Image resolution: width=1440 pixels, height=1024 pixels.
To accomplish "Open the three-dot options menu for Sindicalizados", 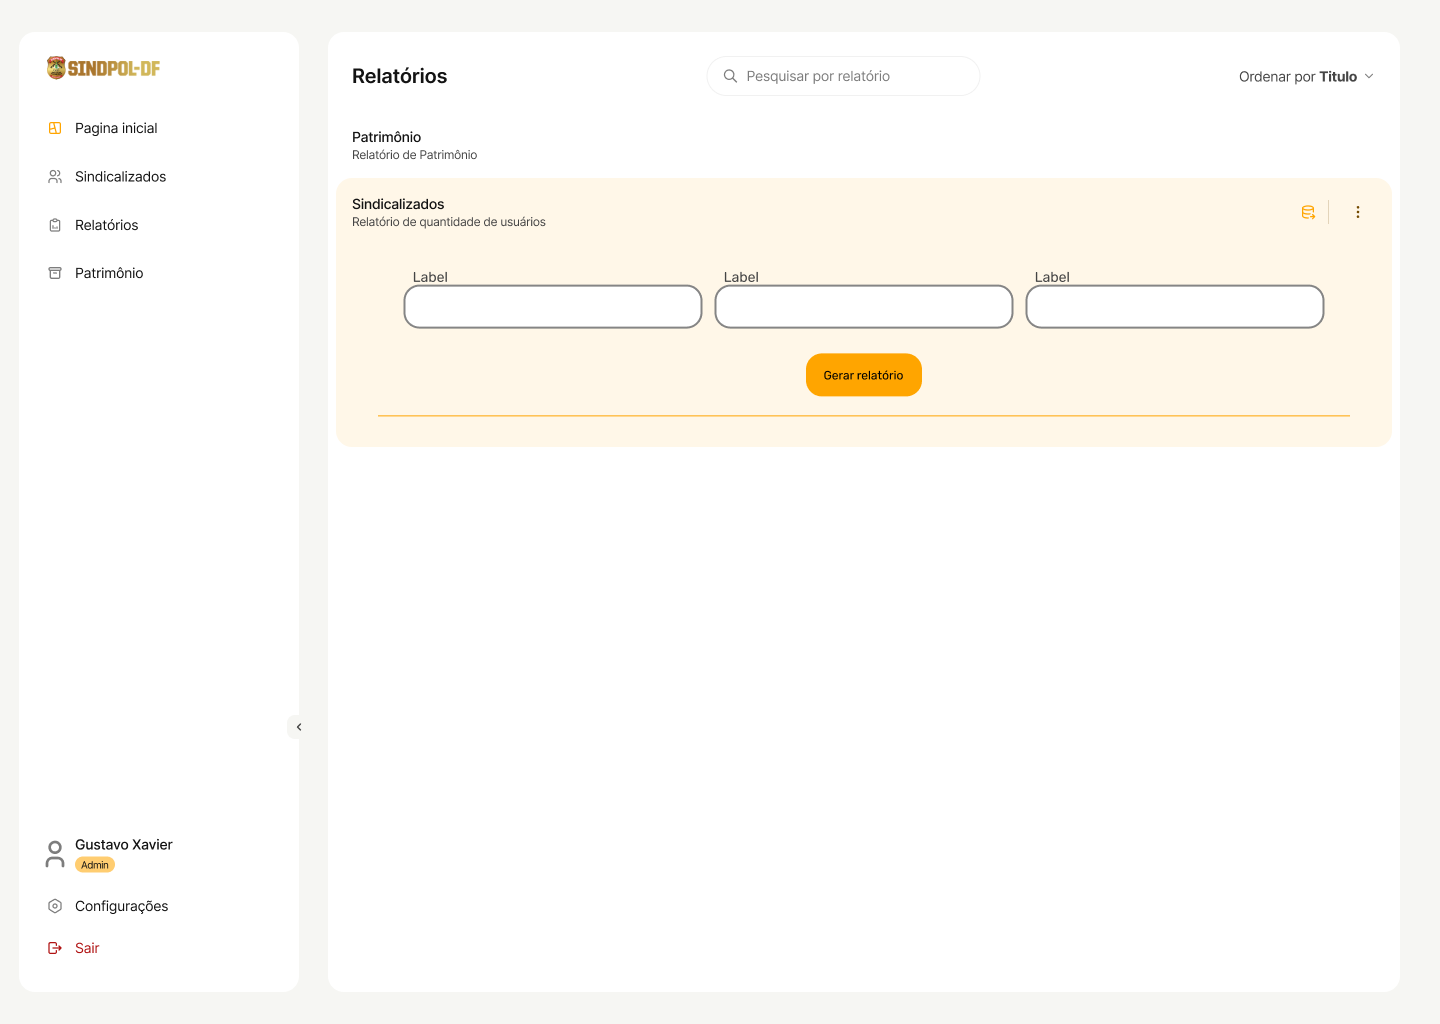I will point(1358,212).
